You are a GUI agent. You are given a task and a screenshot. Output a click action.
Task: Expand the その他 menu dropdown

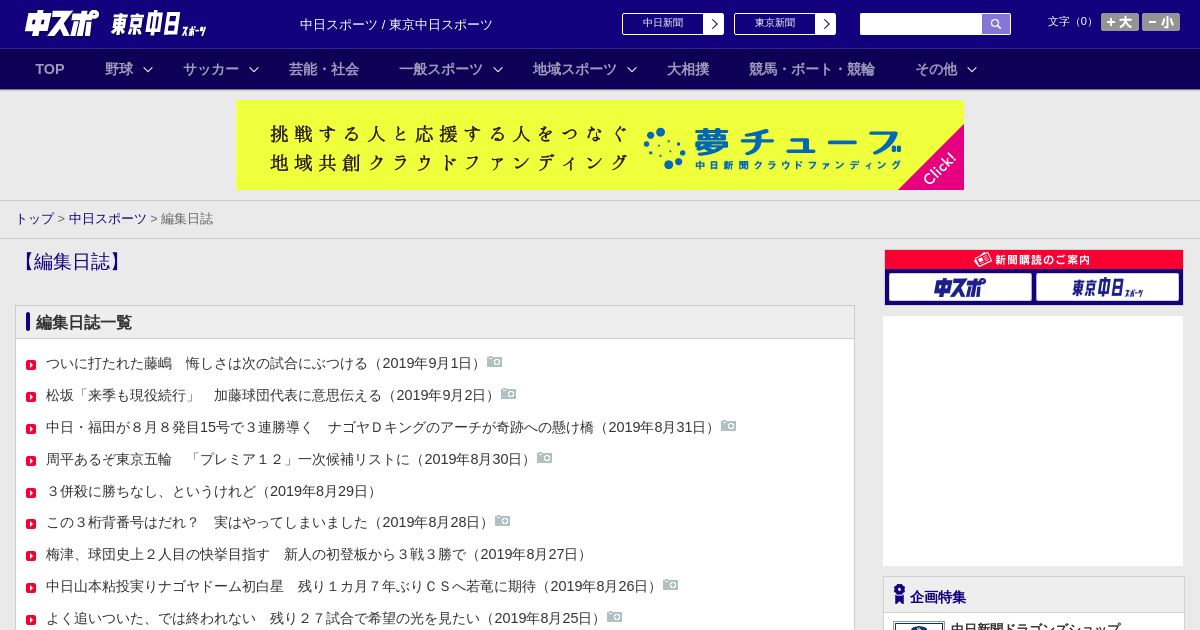pos(946,69)
